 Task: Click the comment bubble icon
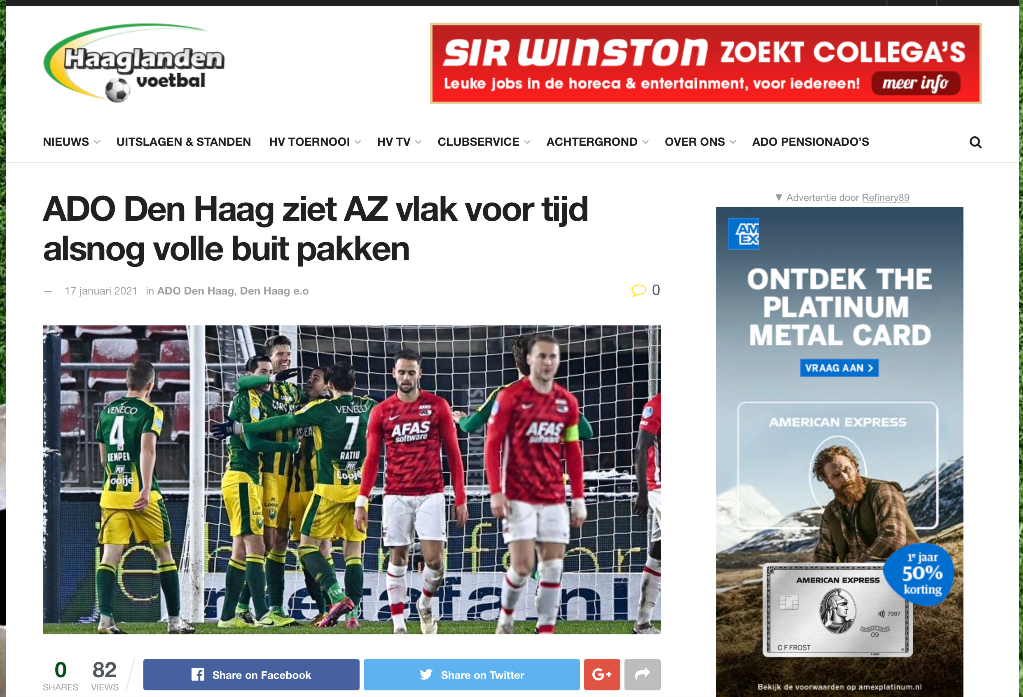638,290
